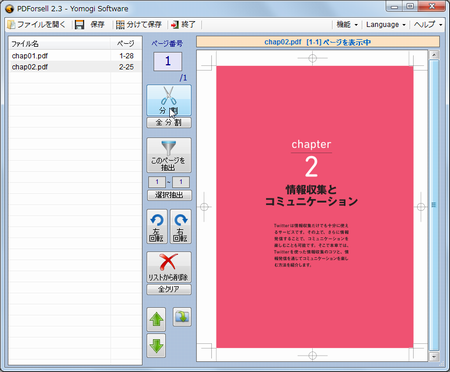Click the blue folder swap icon button
The image size is (450, 372).
click(x=182, y=317)
